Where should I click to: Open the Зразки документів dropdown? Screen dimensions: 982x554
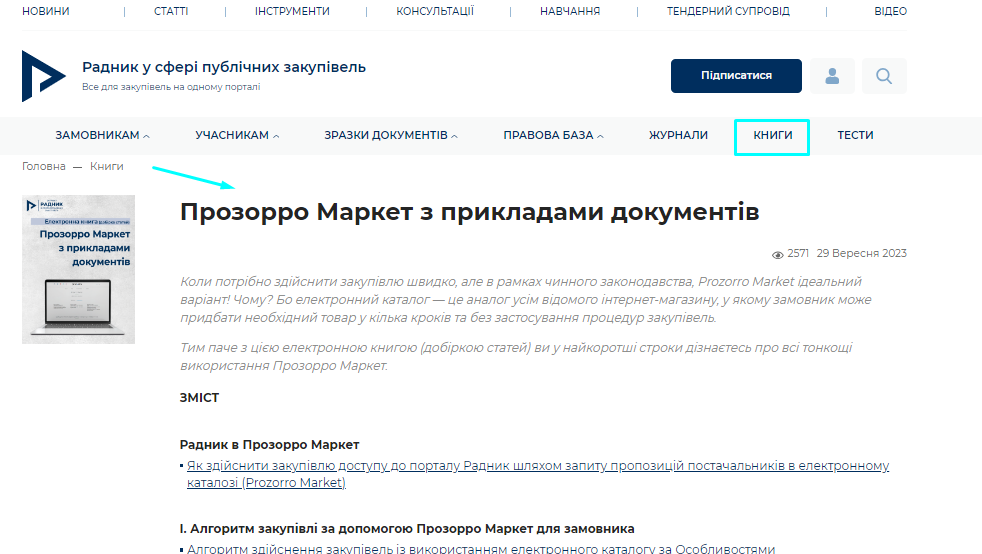point(390,136)
